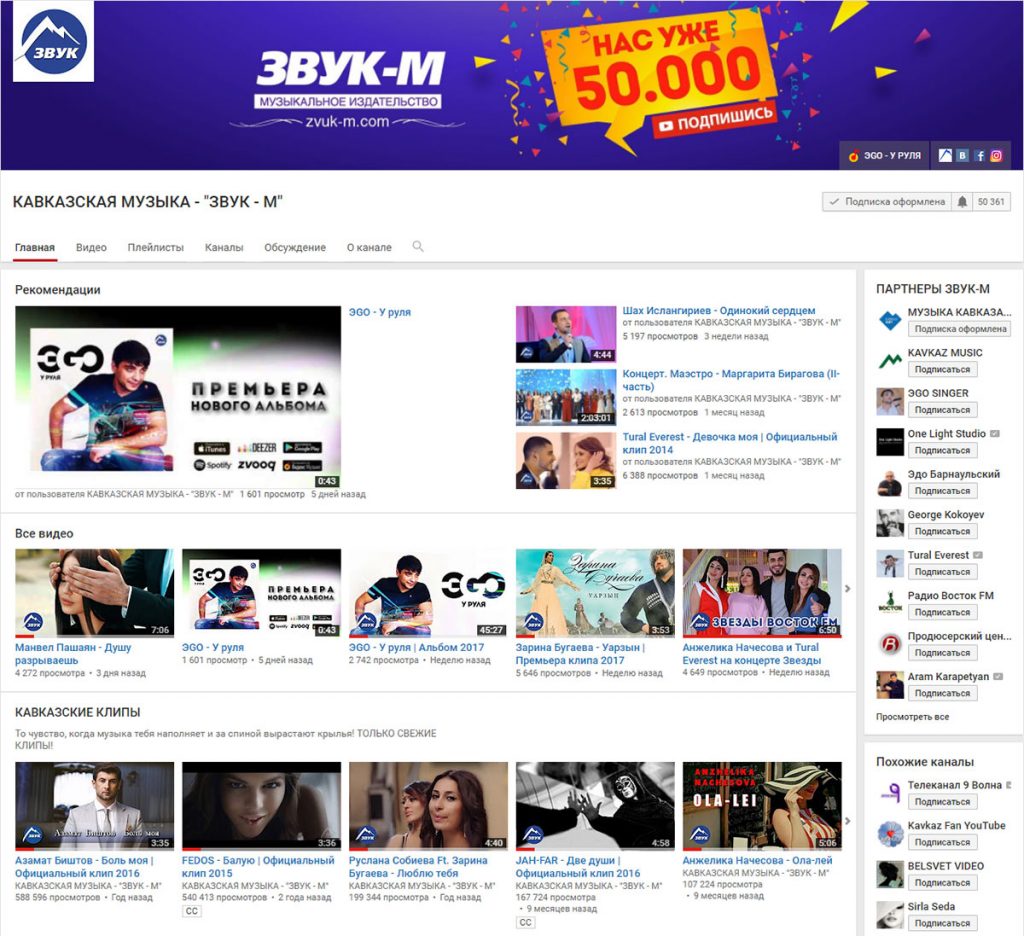Open the BELSVET VIDEO channel avatar
Image resolution: width=1024 pixels, height=936 pixels.
(890, 874)
